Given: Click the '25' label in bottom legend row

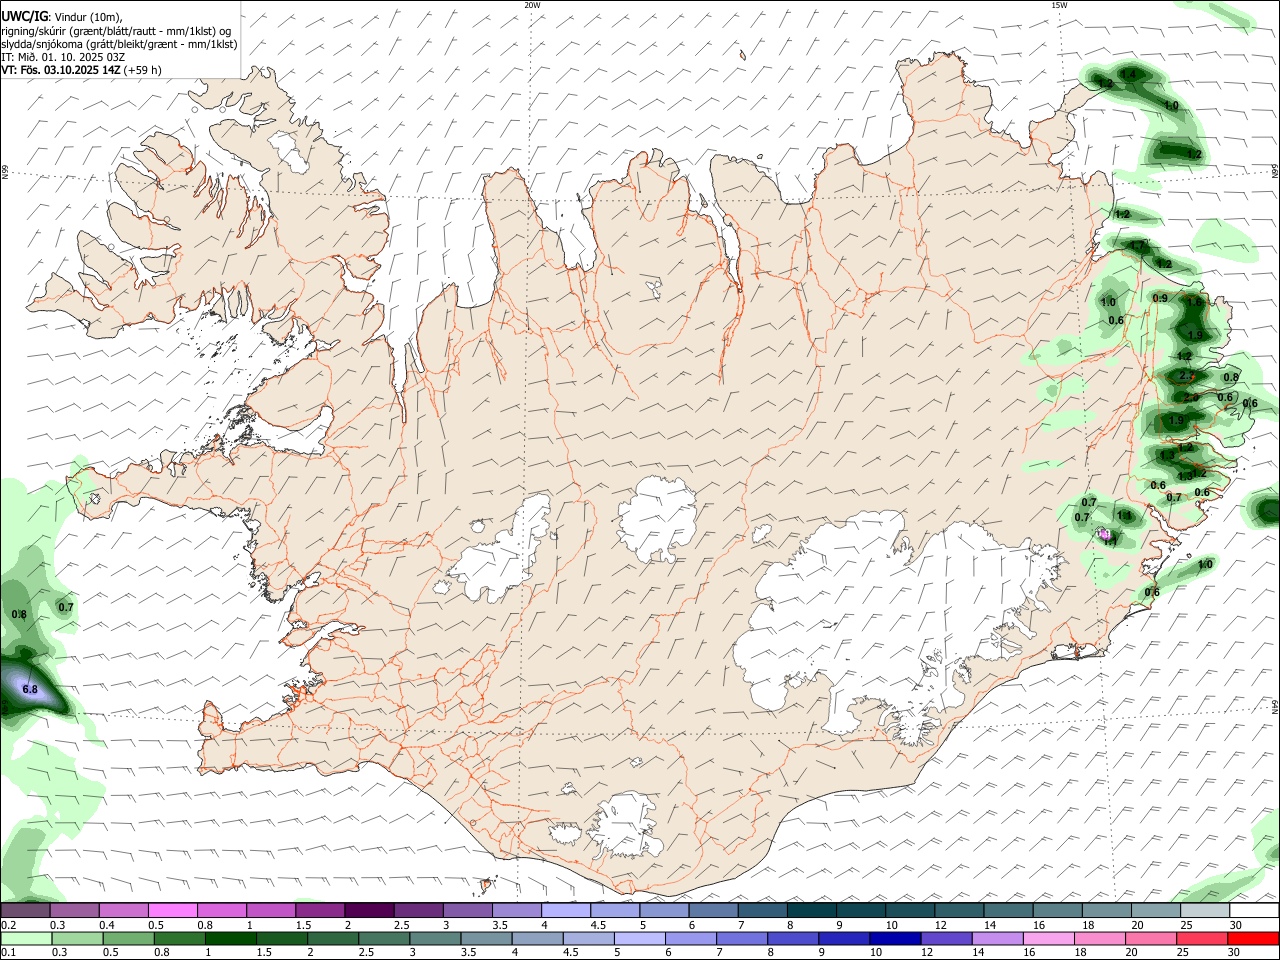Looking at the screenshot, I should click(x=1182, y=953).
